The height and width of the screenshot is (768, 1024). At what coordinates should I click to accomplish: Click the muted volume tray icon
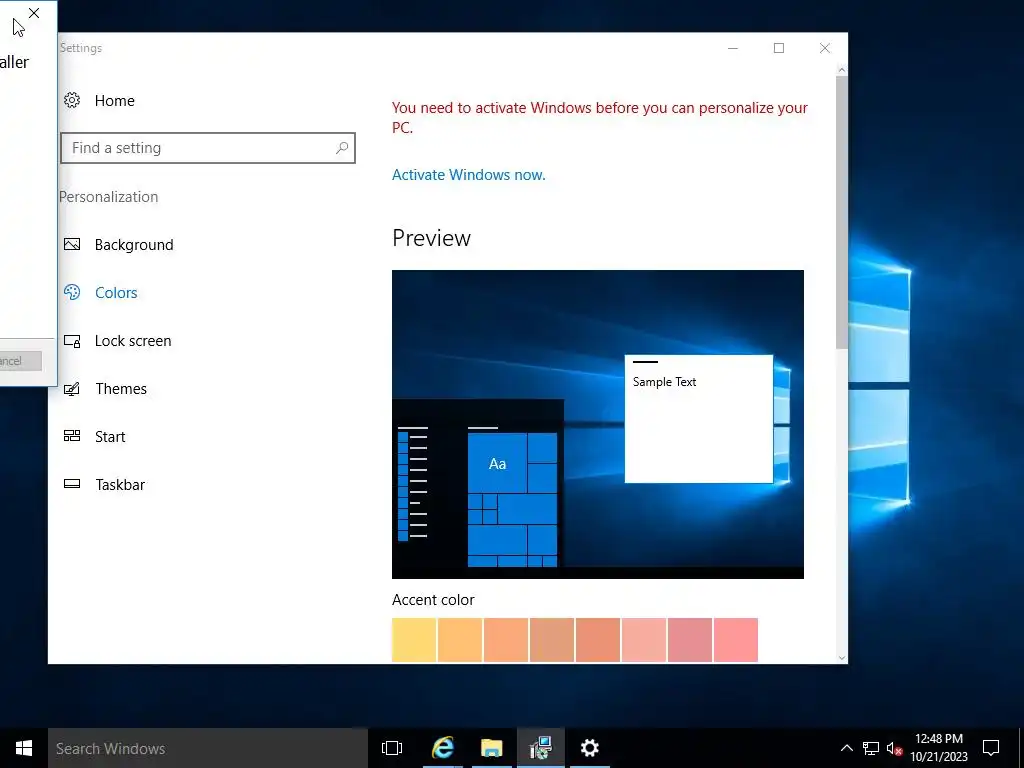click(x=894, y=748)
